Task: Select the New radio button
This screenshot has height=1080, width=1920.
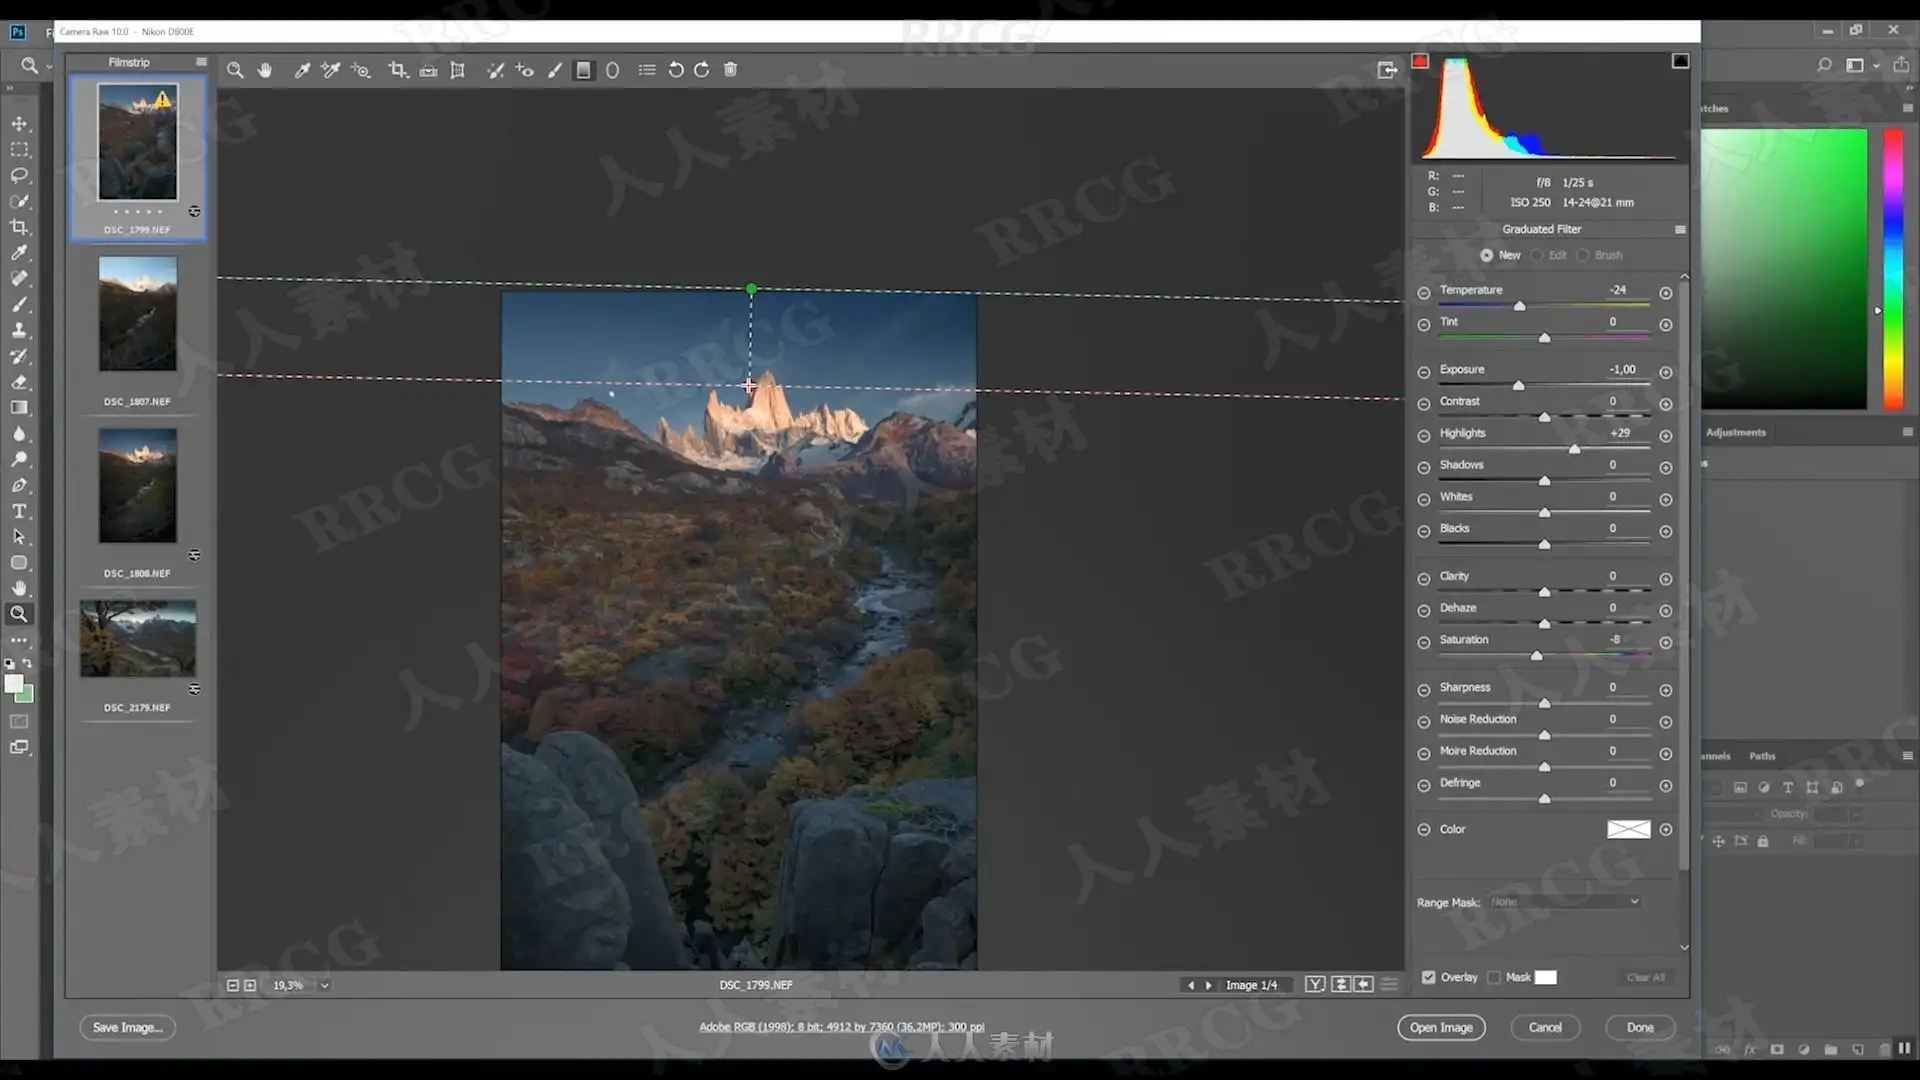Action: point(1487,255)
